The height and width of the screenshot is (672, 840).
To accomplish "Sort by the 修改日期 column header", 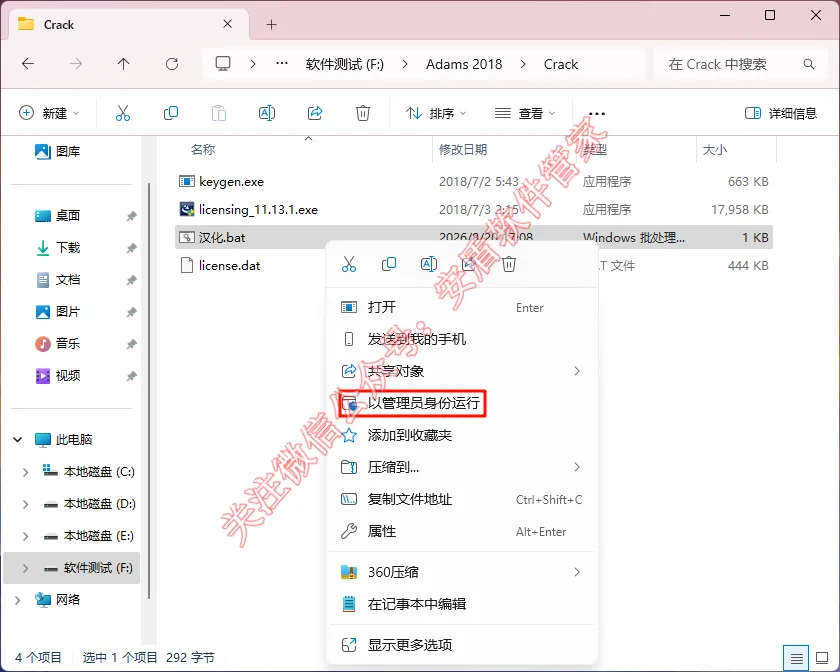I will click(x=463, y=150).
